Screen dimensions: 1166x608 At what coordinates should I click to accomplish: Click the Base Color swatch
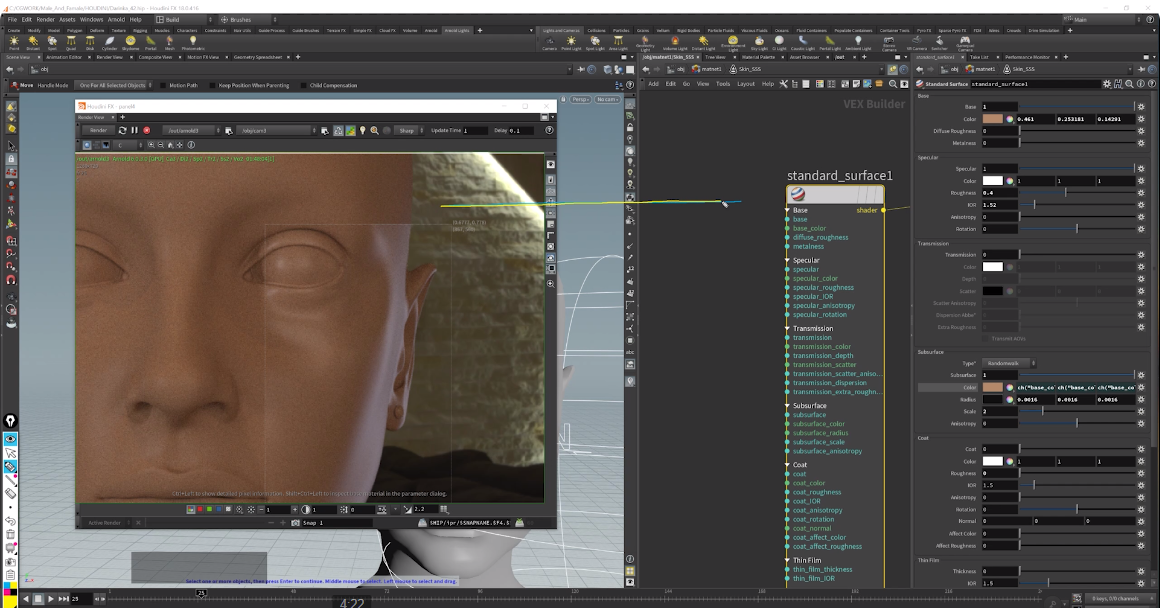click(x=992, y=119)
